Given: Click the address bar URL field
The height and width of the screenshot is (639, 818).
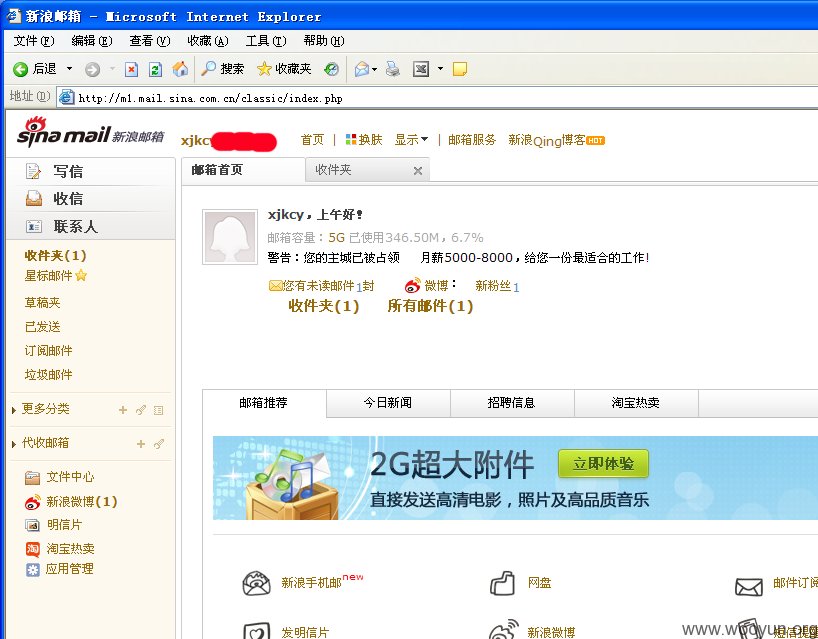Looking at the screenshot, I should [437, 98].
